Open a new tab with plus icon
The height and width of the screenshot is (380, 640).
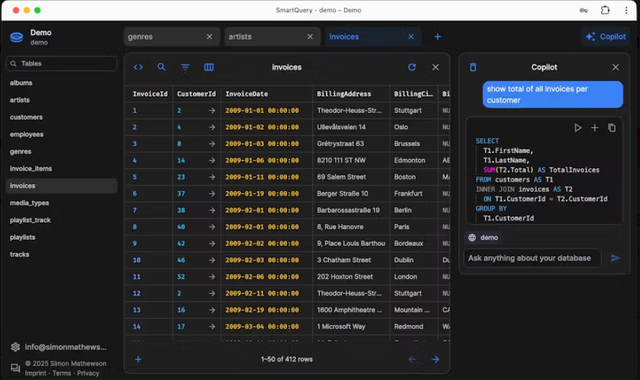tap(438, 37)
